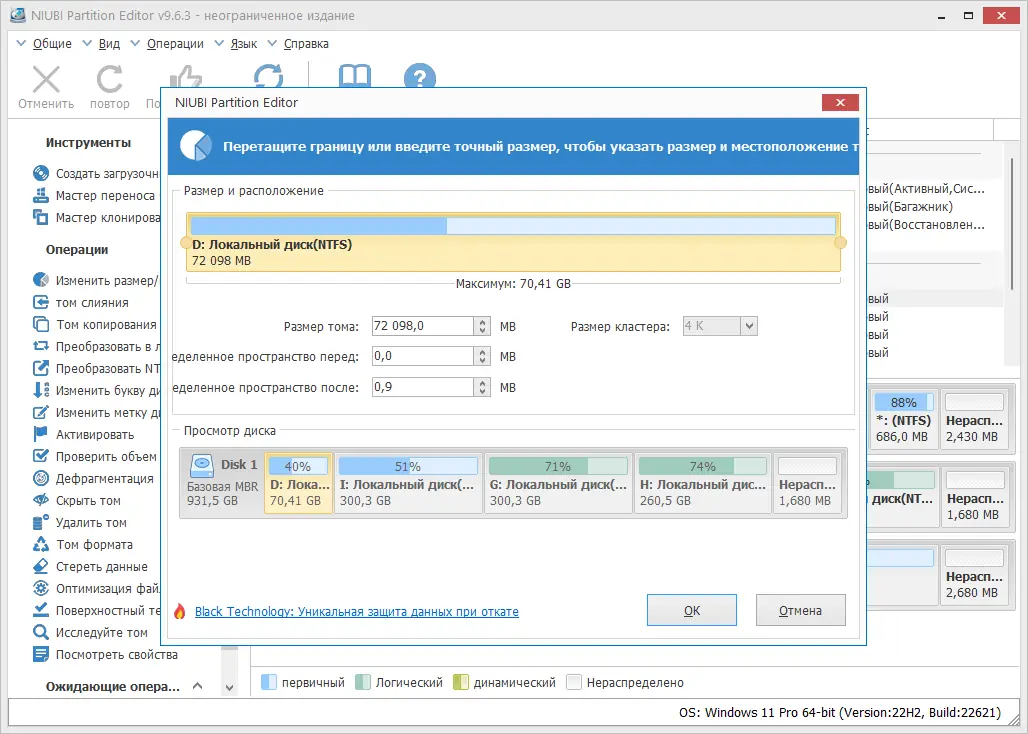Click the OS version status bar text
This screenshot has height=734, width=1028.
pos(840,712)
